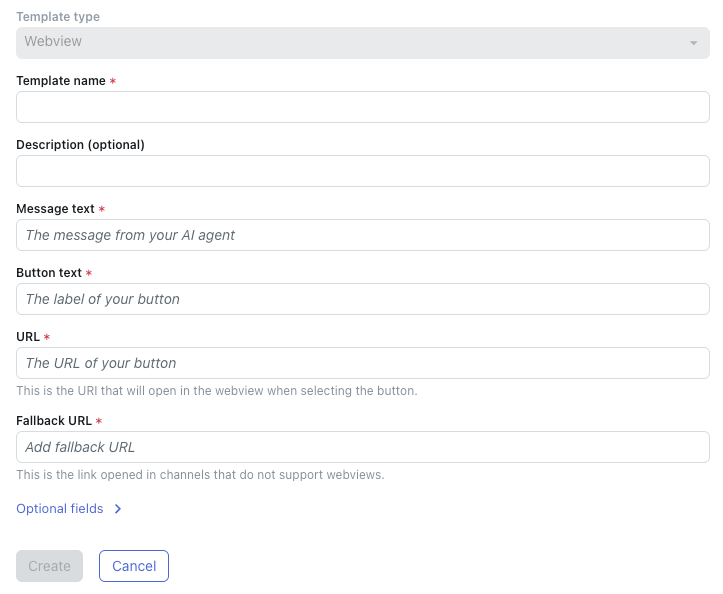The image size is (723, 594).
Task: Click the URL of your button field
Action: (x=362, y=363)
